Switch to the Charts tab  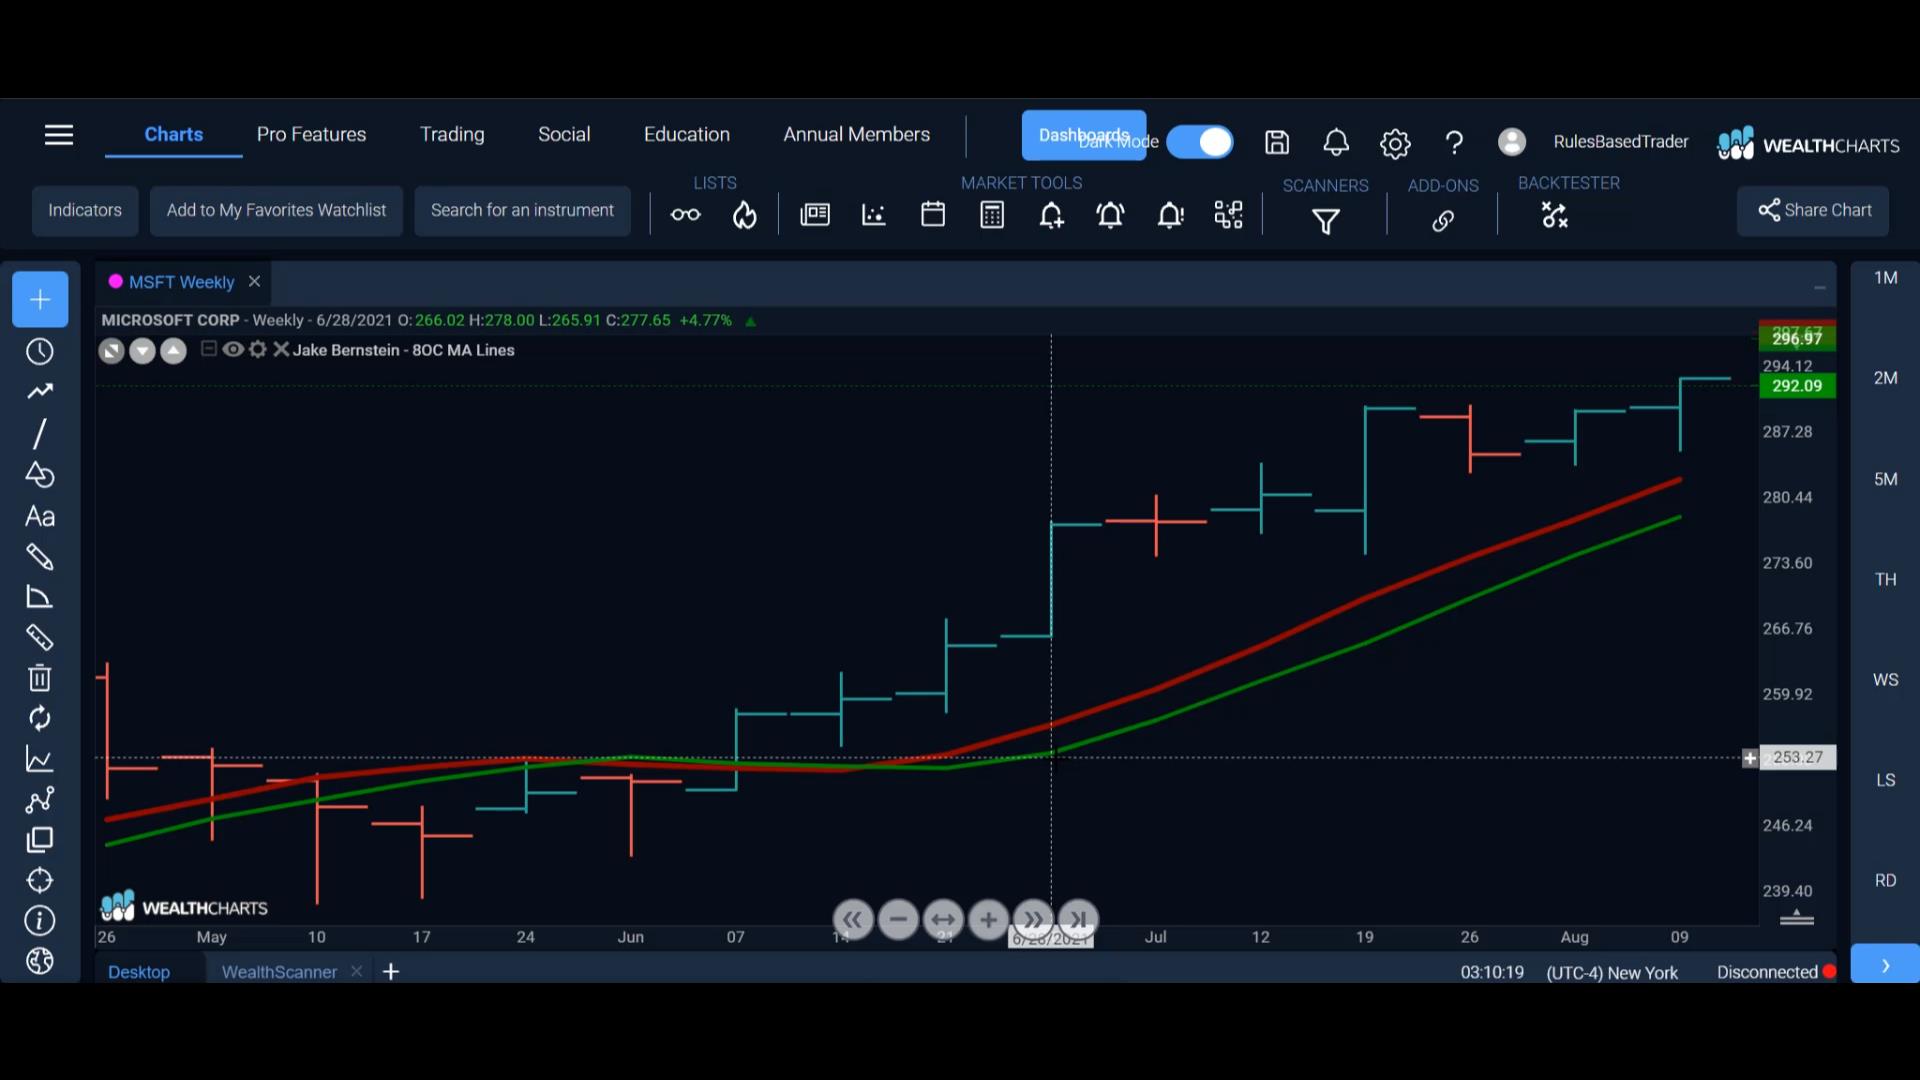174,135
